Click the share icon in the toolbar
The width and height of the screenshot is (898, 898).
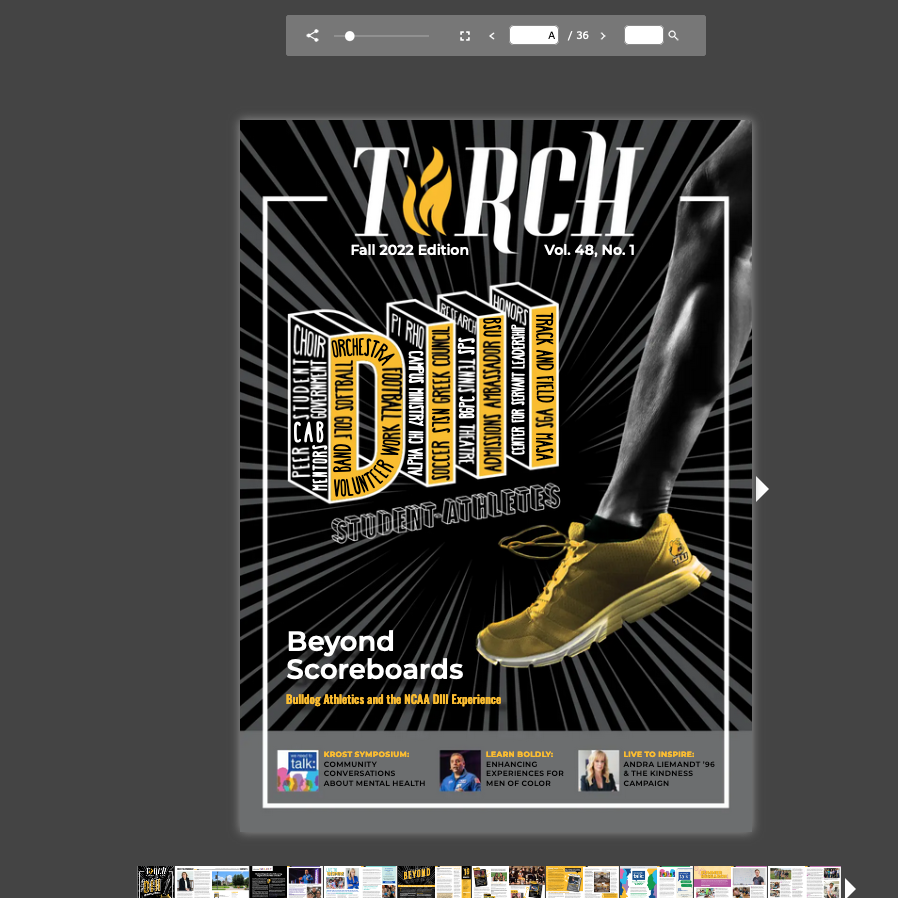[312, 36]
